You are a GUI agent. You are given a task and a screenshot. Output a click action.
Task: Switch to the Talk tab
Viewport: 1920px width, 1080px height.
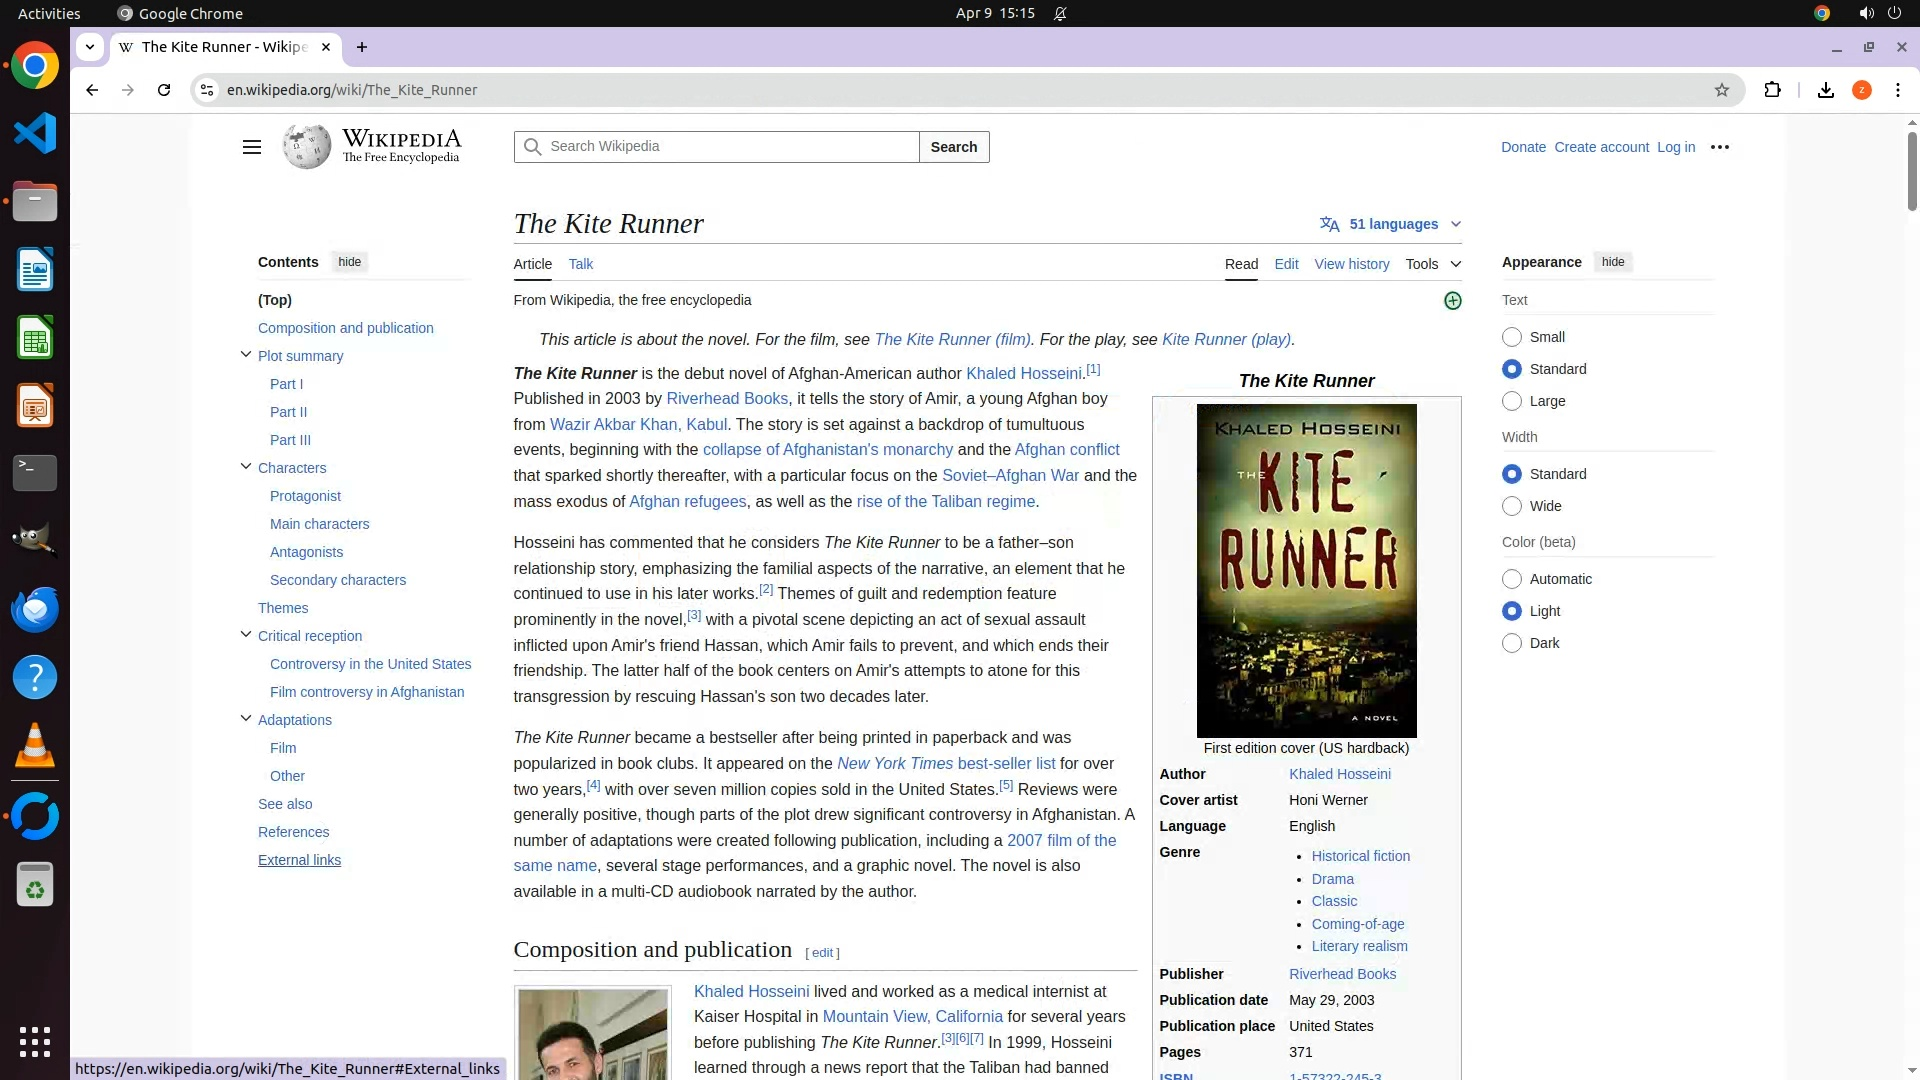pos(580,264)
